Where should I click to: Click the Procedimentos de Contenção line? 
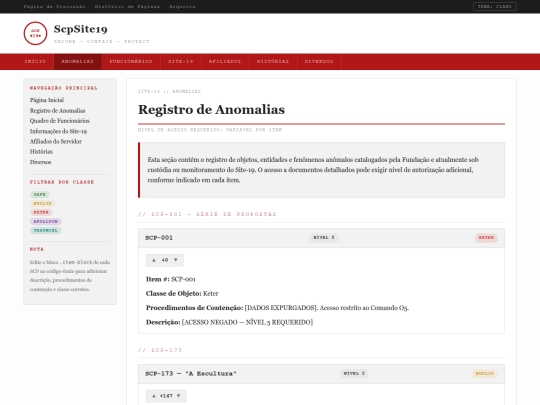point(277,308)
